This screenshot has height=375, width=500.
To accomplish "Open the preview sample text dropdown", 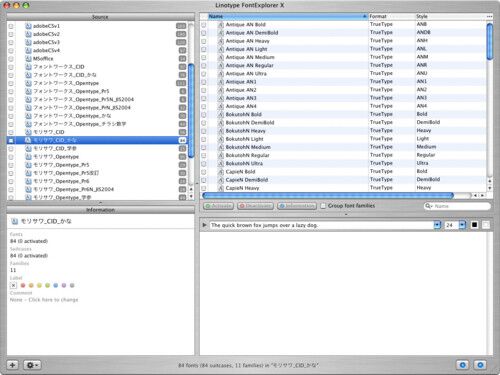I will pos(437,225).
